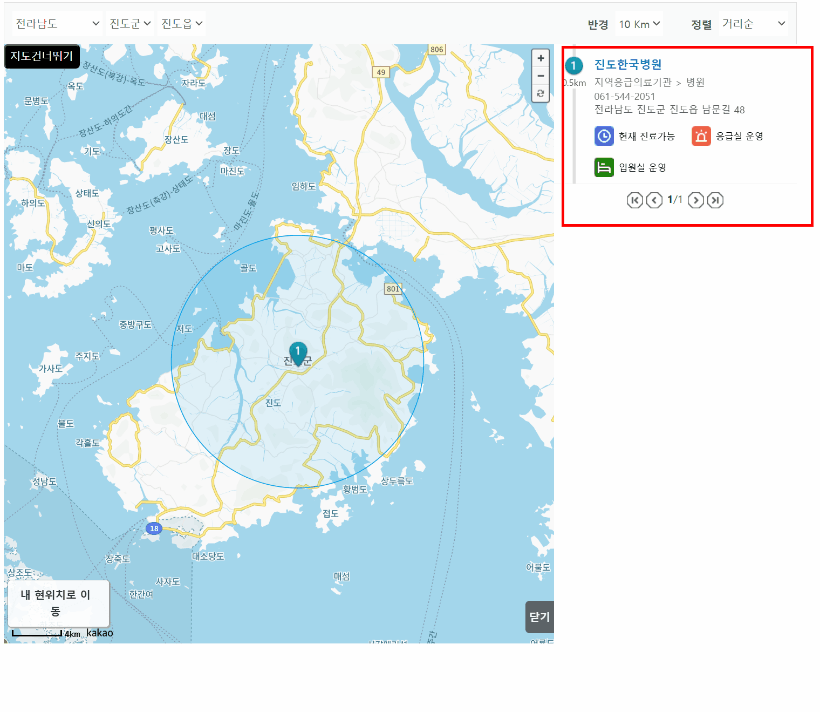This screenshot has width=820, height=712.
Task: Open the 10 Km radius dropdown
Action: 639,24
